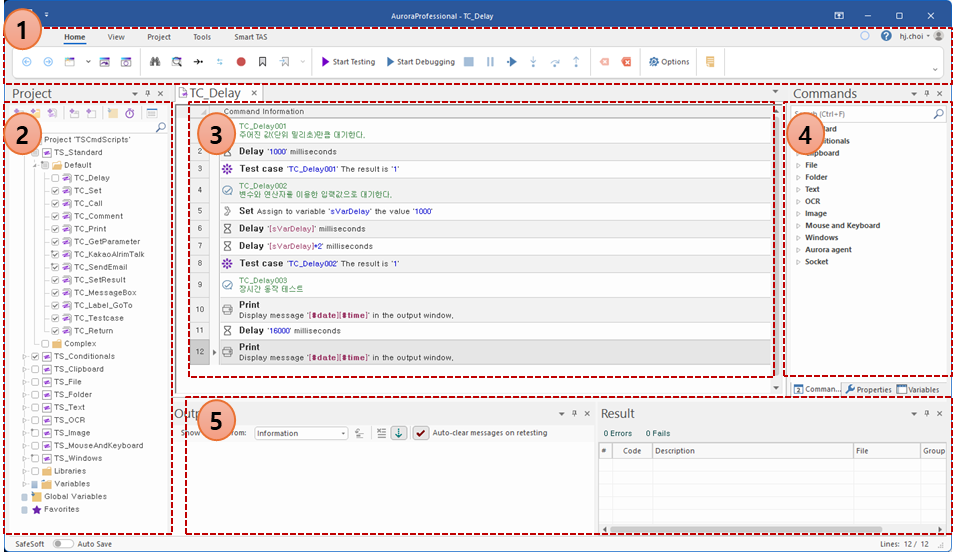Viewport: 953px width, 552px height.
Task: Click the Result panel horizontal scrollbar
Action: [x=746, y=530]
